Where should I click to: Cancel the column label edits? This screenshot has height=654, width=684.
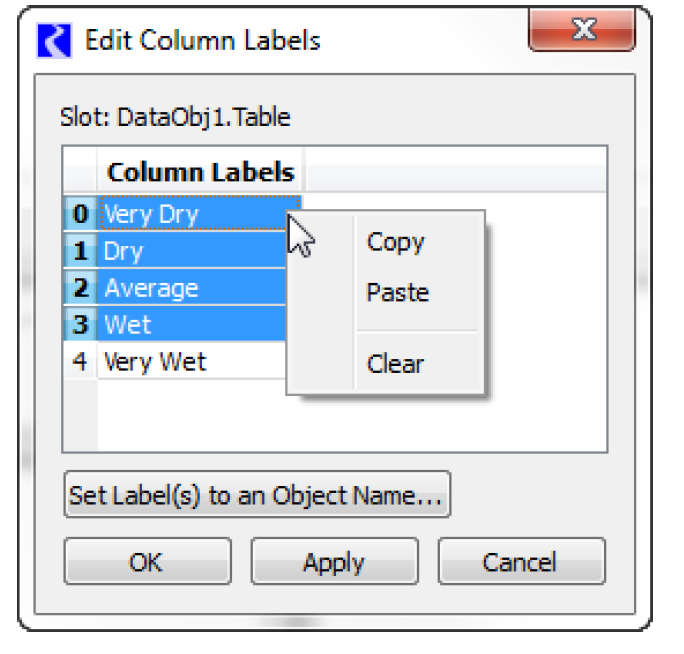pyautogui.click(x=520, y=562)
